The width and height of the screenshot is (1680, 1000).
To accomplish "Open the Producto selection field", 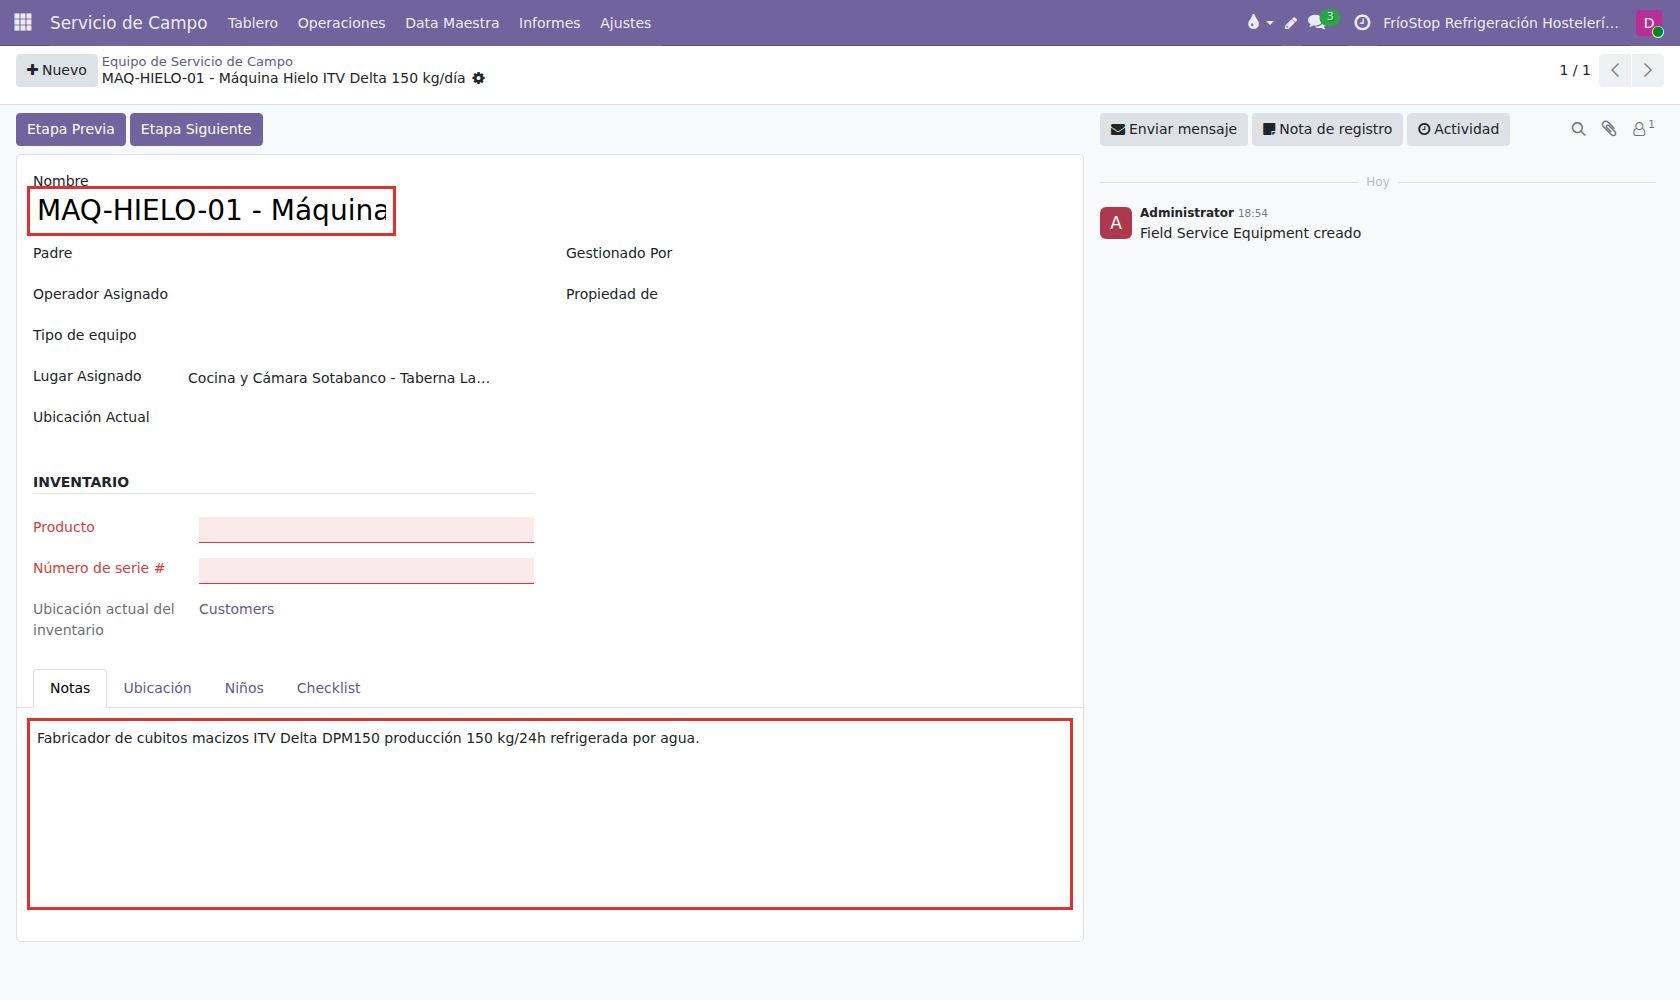I will click(x=366, y=530).
